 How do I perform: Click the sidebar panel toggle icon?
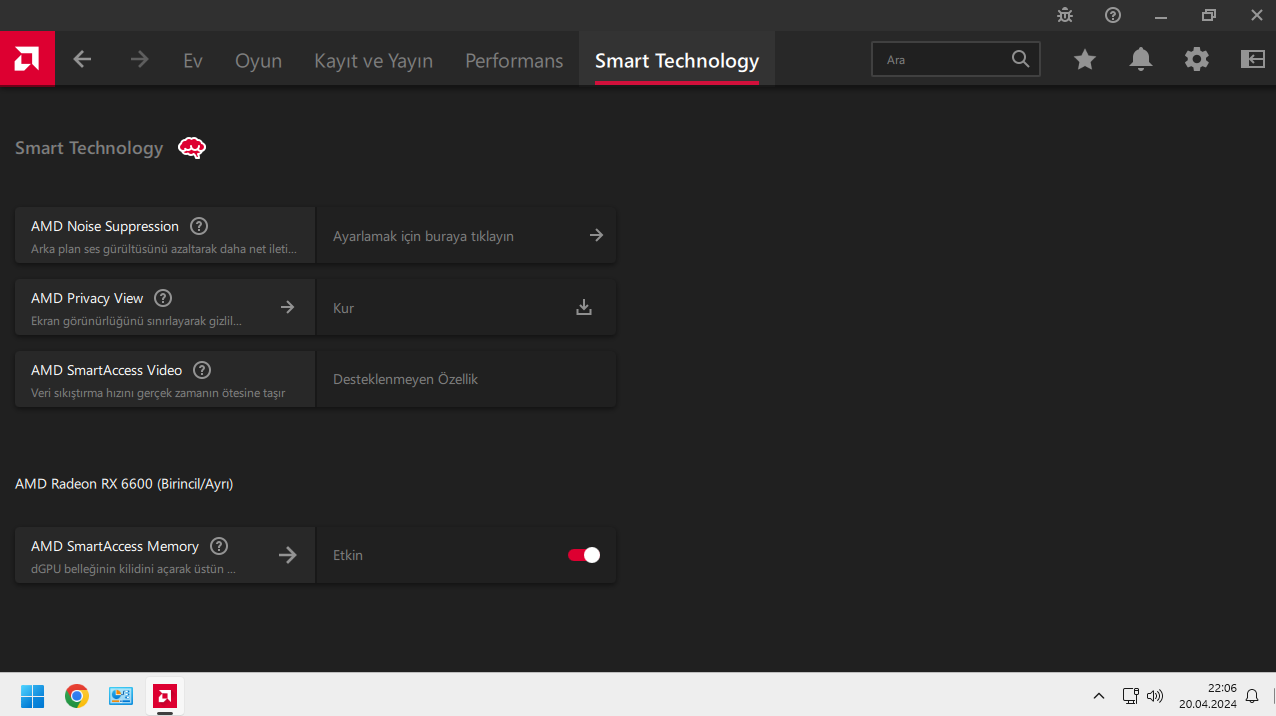click(x=1253, y=60)
